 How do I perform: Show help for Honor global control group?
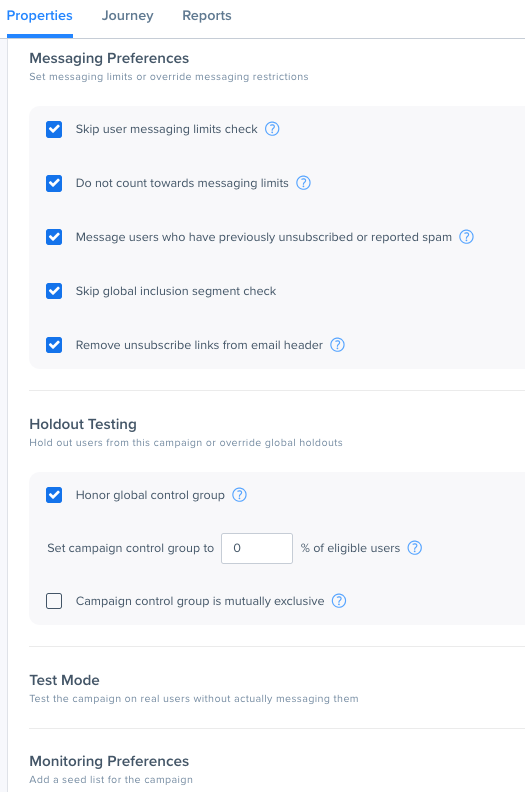point(240,495)
